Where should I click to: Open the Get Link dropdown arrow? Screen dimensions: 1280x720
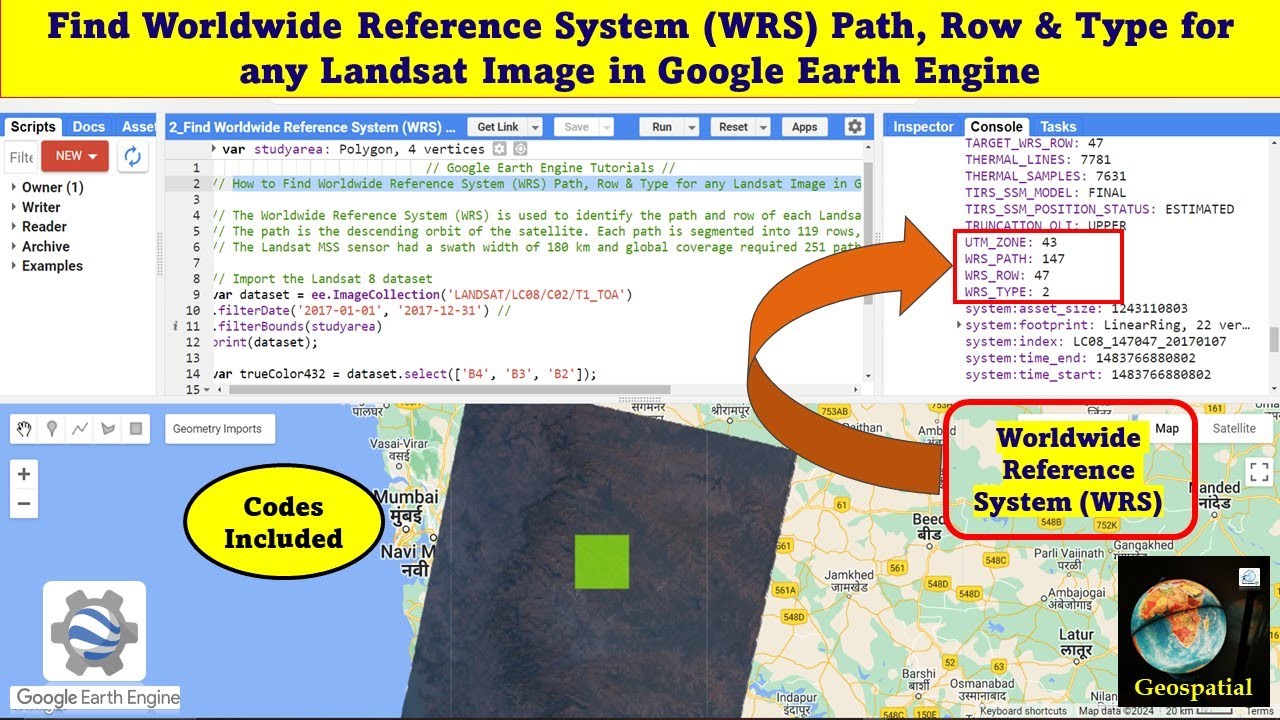click(535, 127)
